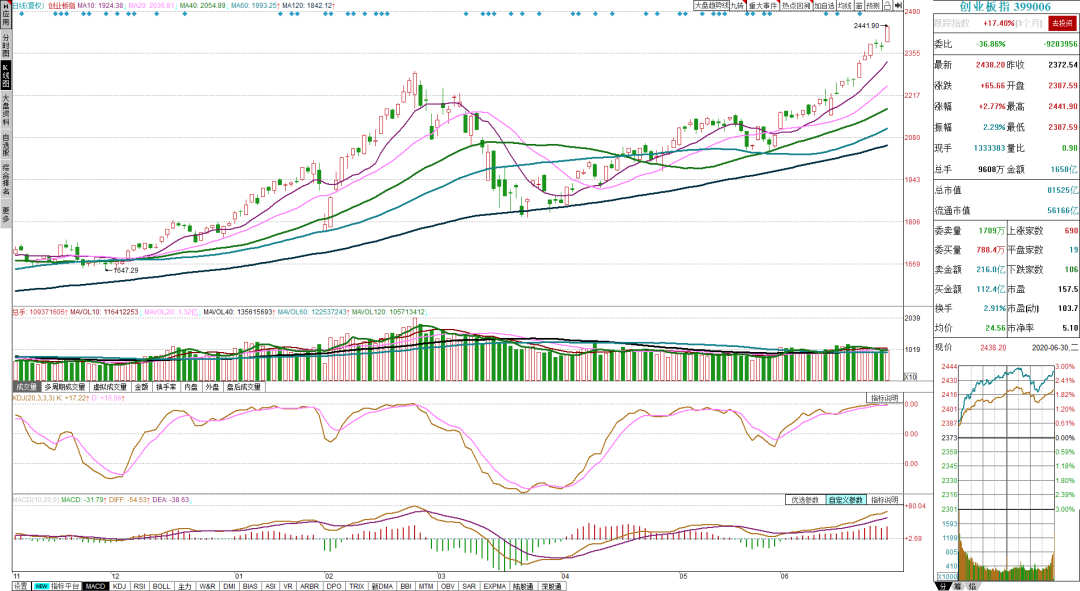Switch to 多周期成交量 tab
The image size is (1080, 591).
[65, 387]
